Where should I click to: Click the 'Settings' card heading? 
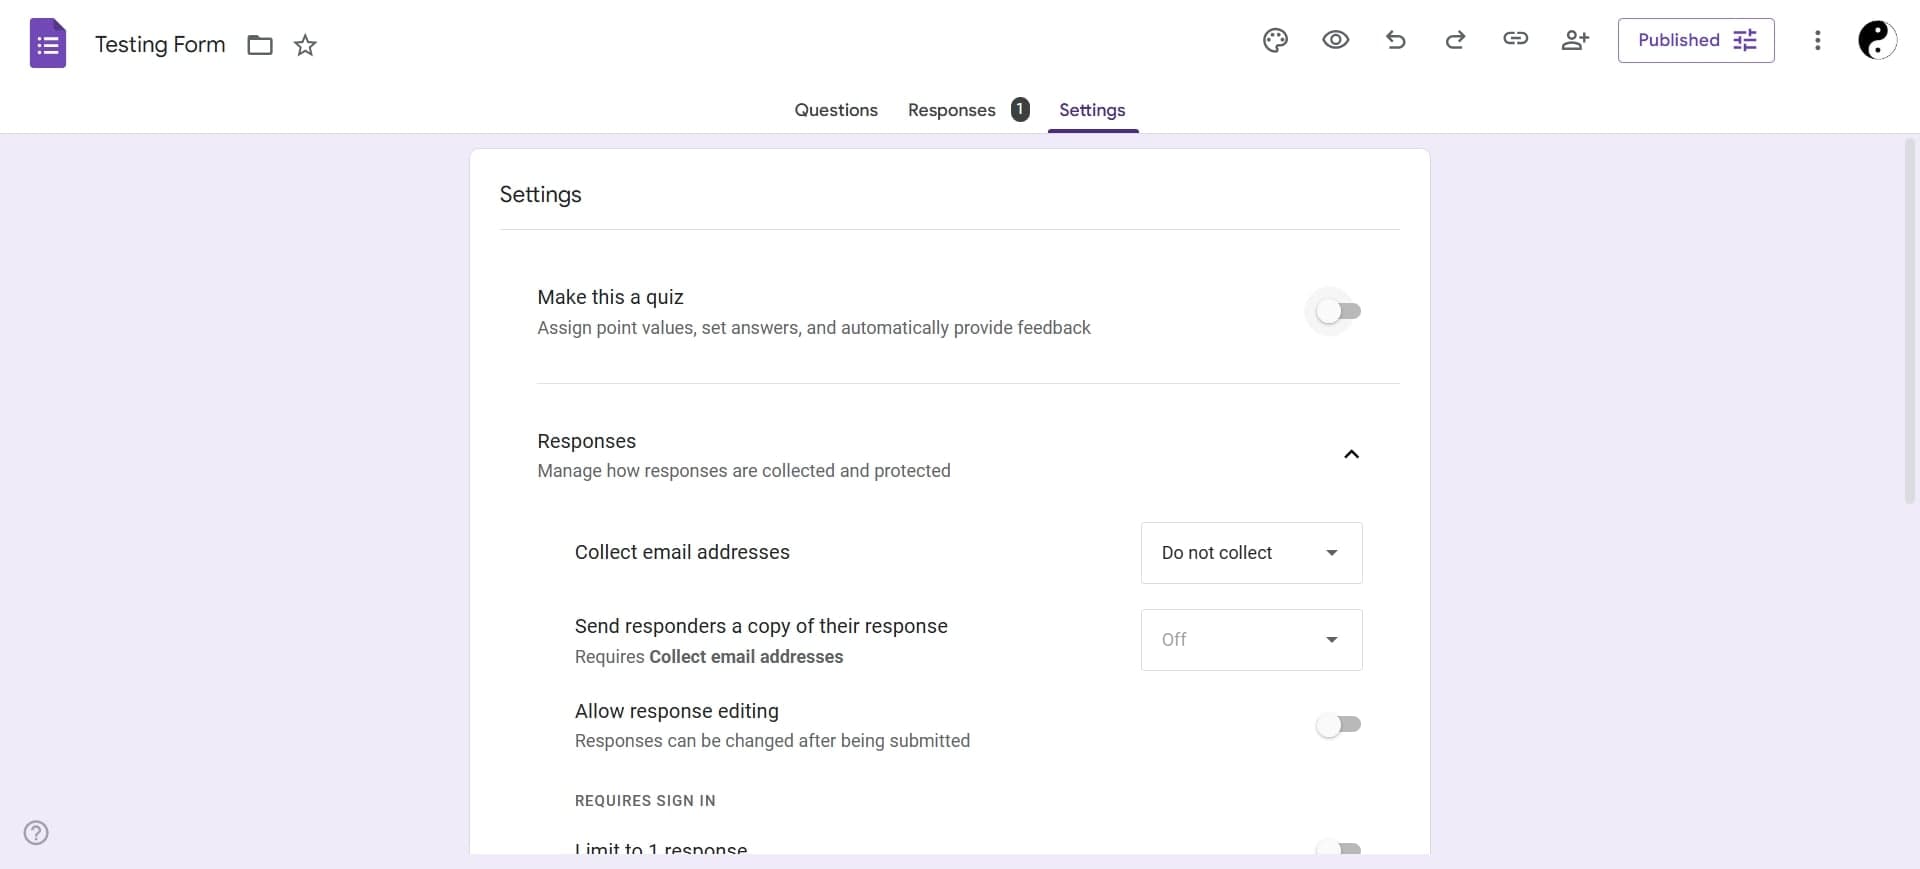[540, 194]
